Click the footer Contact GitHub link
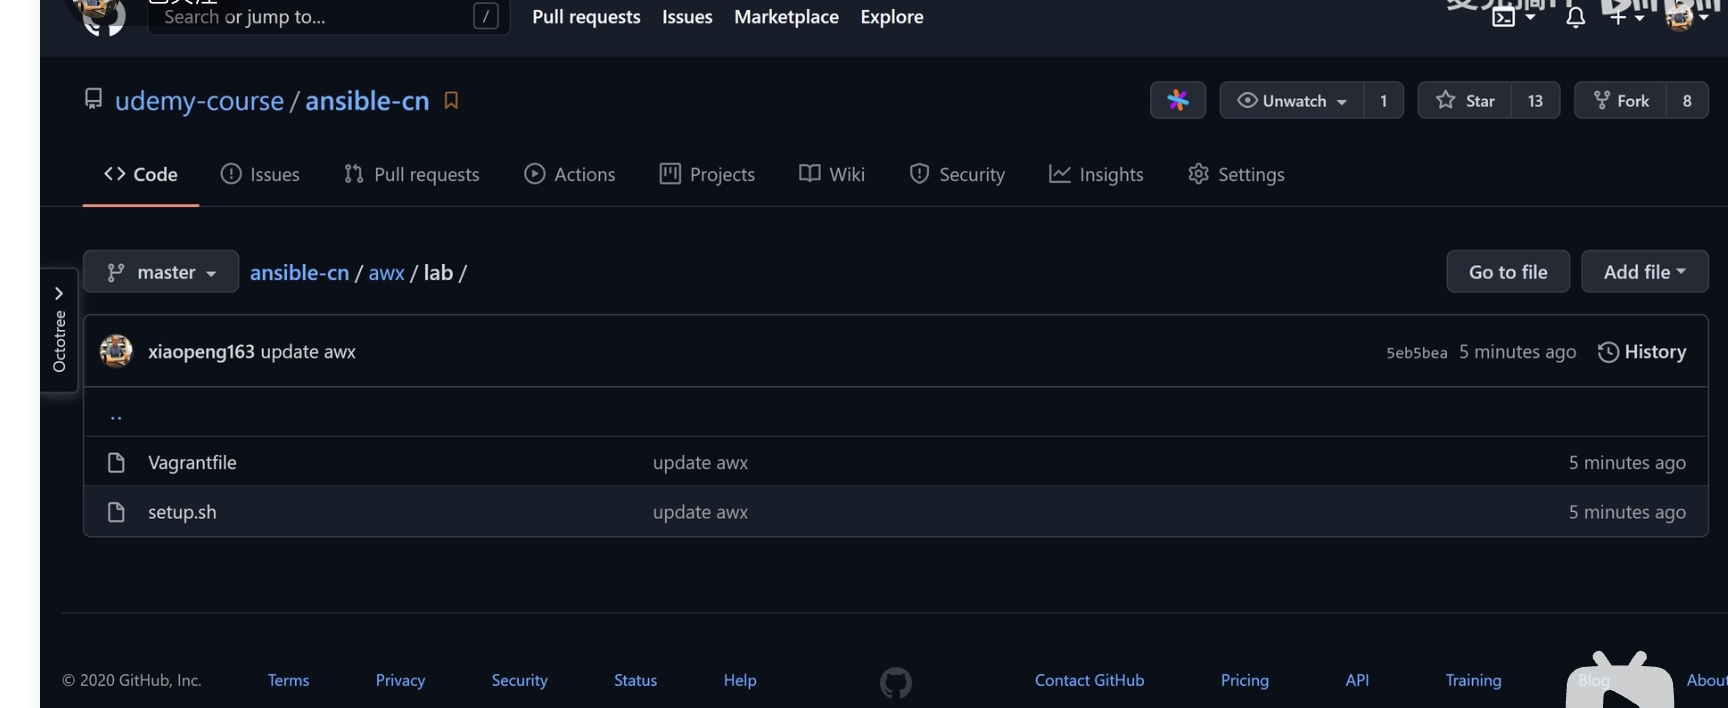The height and width of the screenshot is (708, 1728). pos(1089,680)
